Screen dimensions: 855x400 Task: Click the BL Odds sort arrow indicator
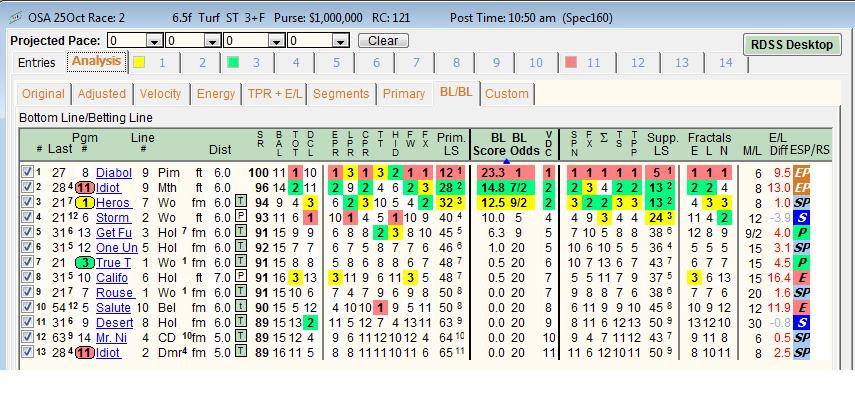(507, 161)
